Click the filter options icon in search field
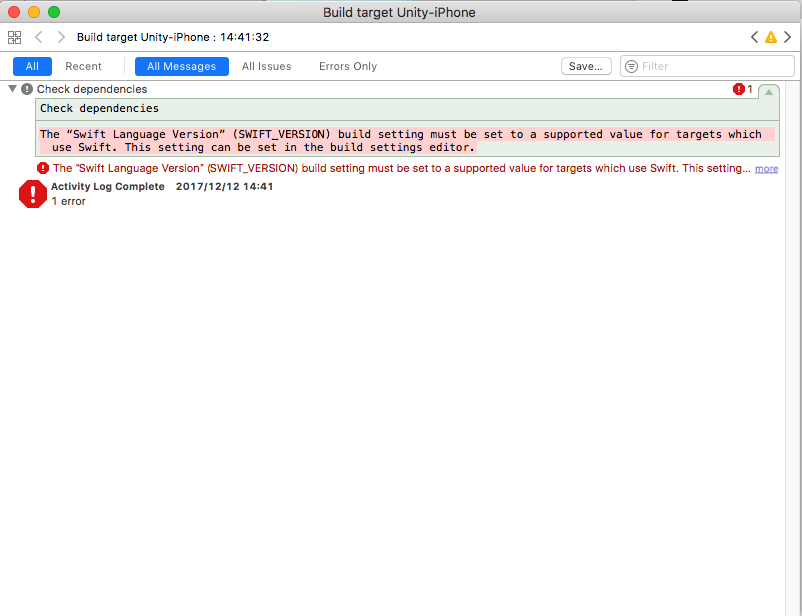The image size is (802, 616). pos(632,67)
